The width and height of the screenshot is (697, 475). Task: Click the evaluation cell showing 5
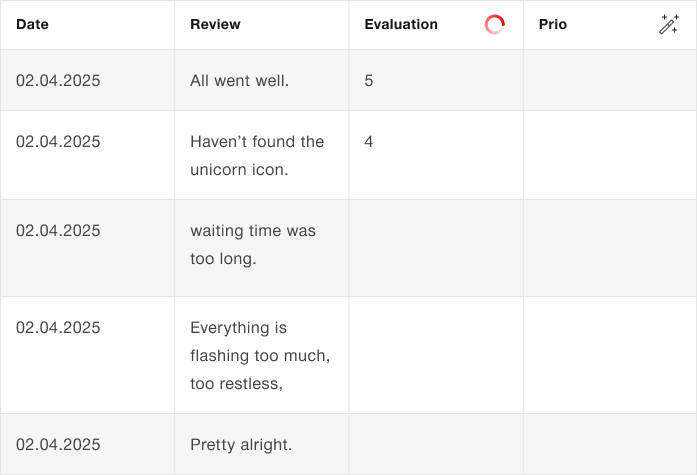[369, 80]
